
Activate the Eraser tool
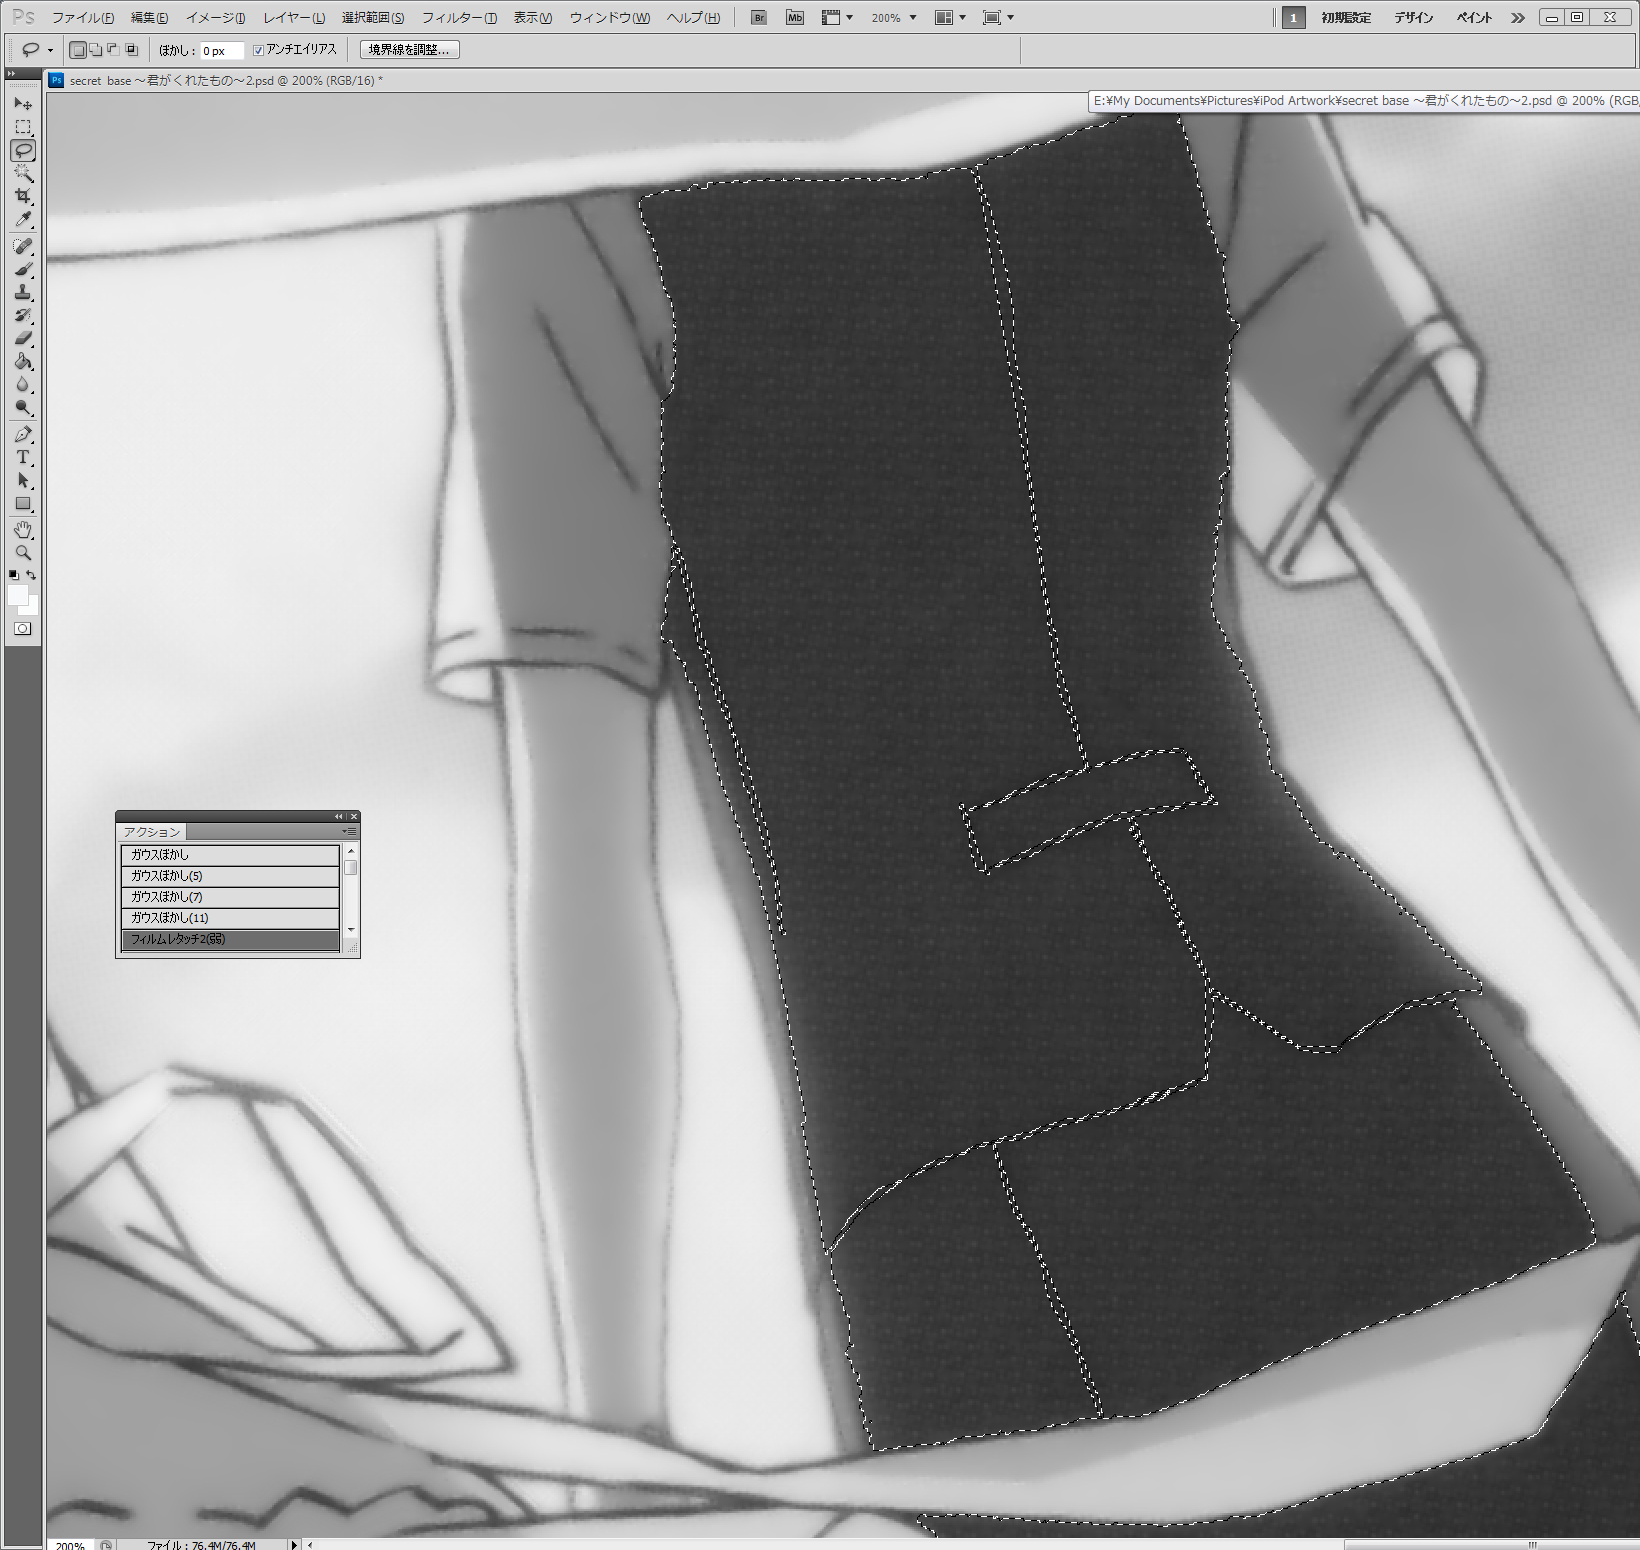23,338
